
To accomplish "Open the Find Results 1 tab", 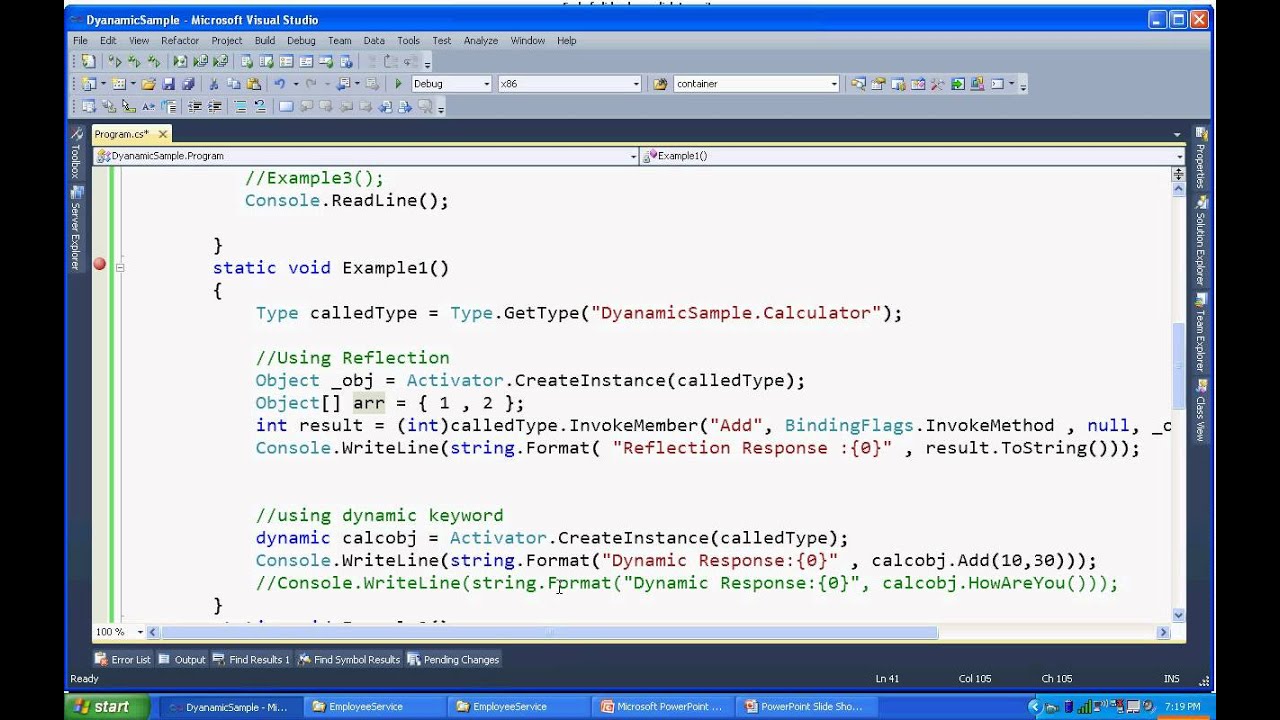I will click(252, 660).
